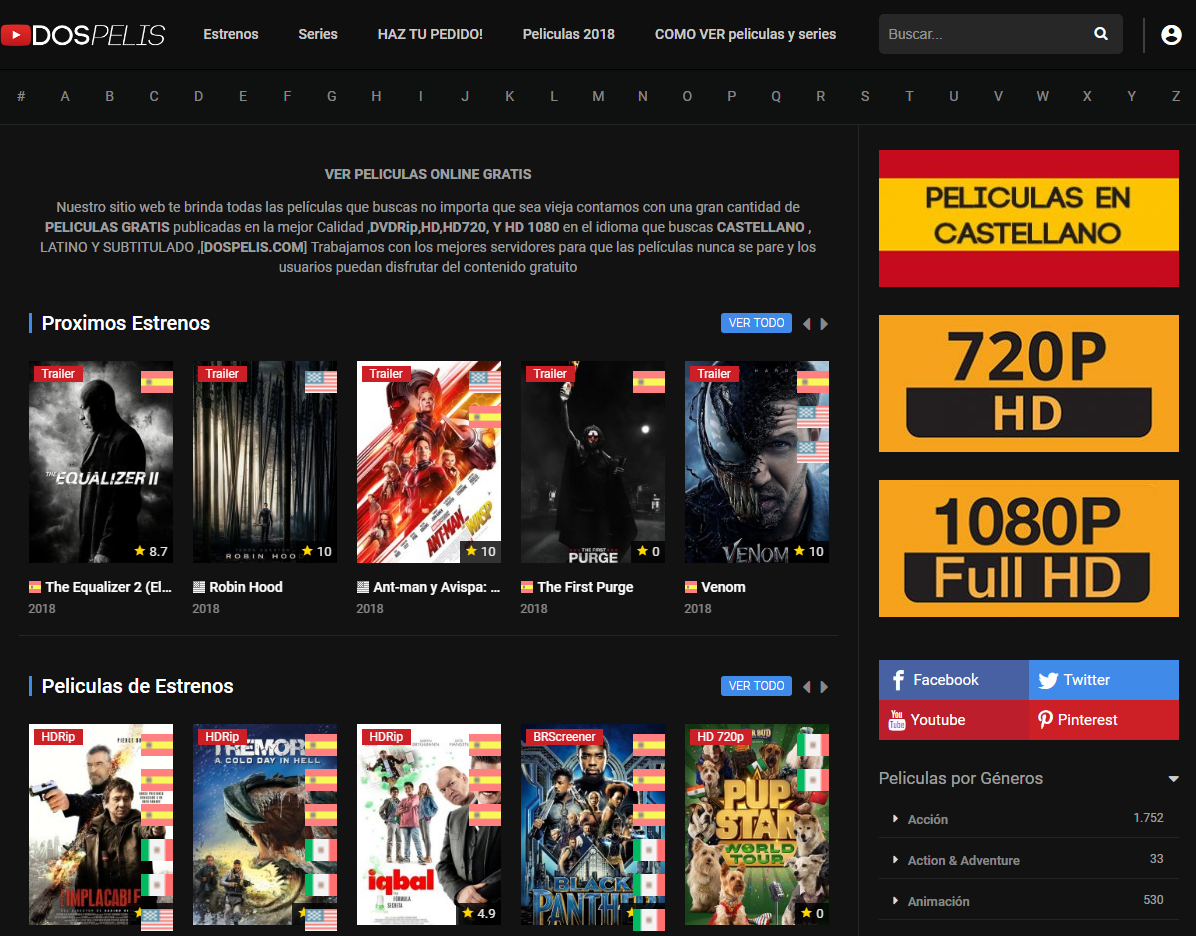1196x936 pixels.
Task: Filter movies by letter X
Action: [1087, 96]
